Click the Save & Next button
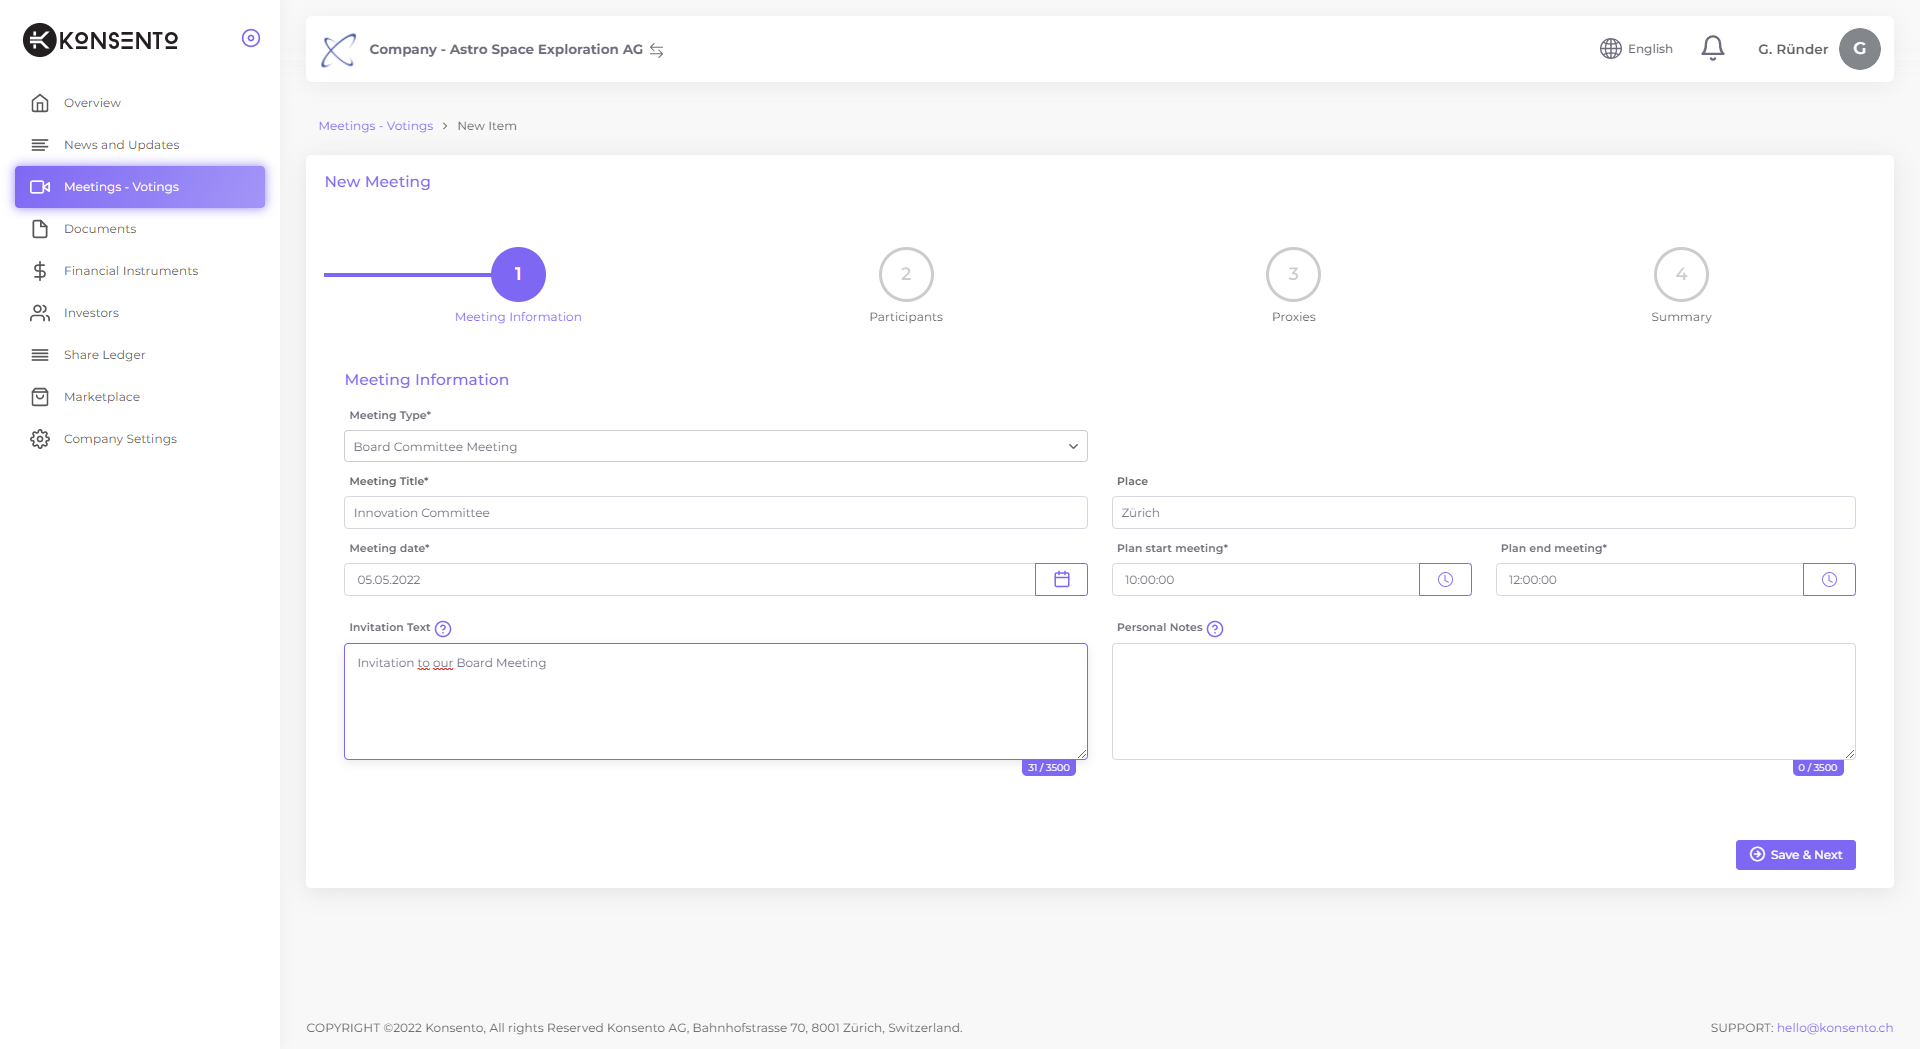The image size is (1920, 1049). click(1795, 855)
